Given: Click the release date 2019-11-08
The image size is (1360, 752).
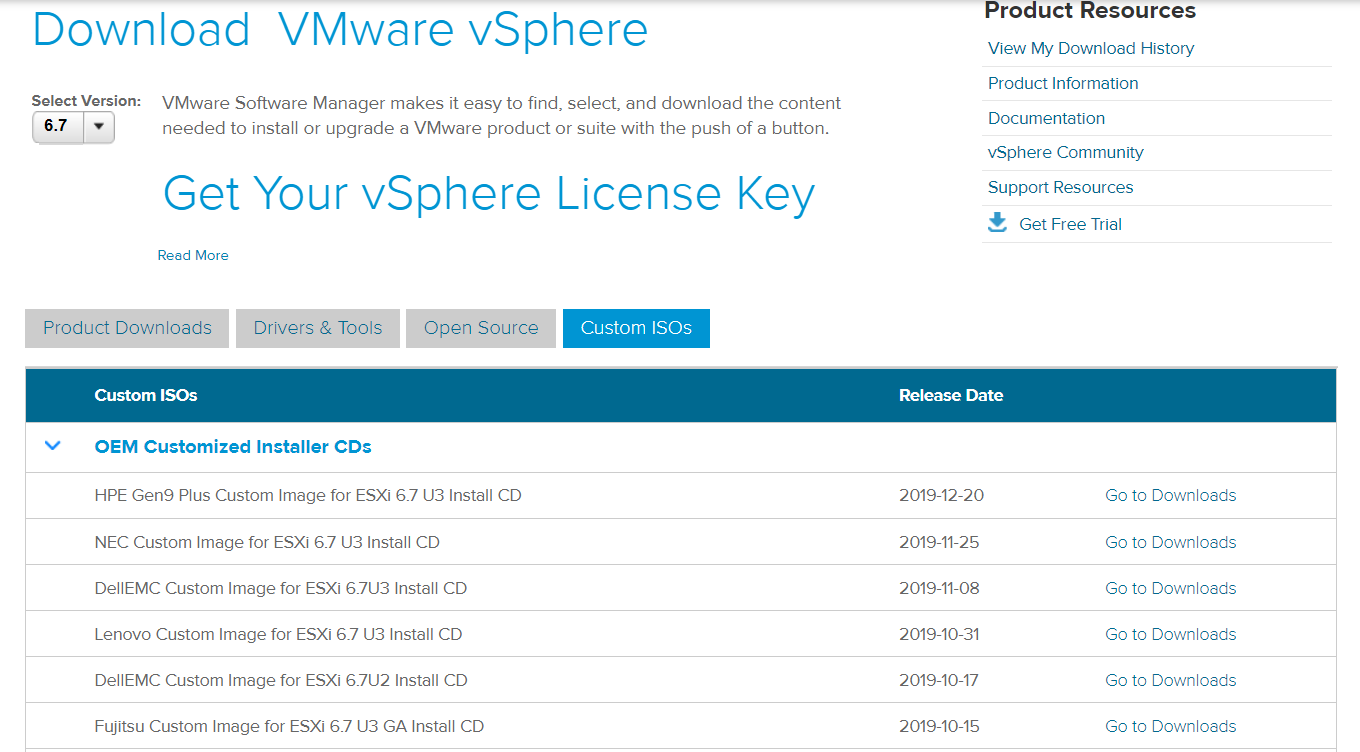Looking at the screenshot, I should (x=939, y=588).
